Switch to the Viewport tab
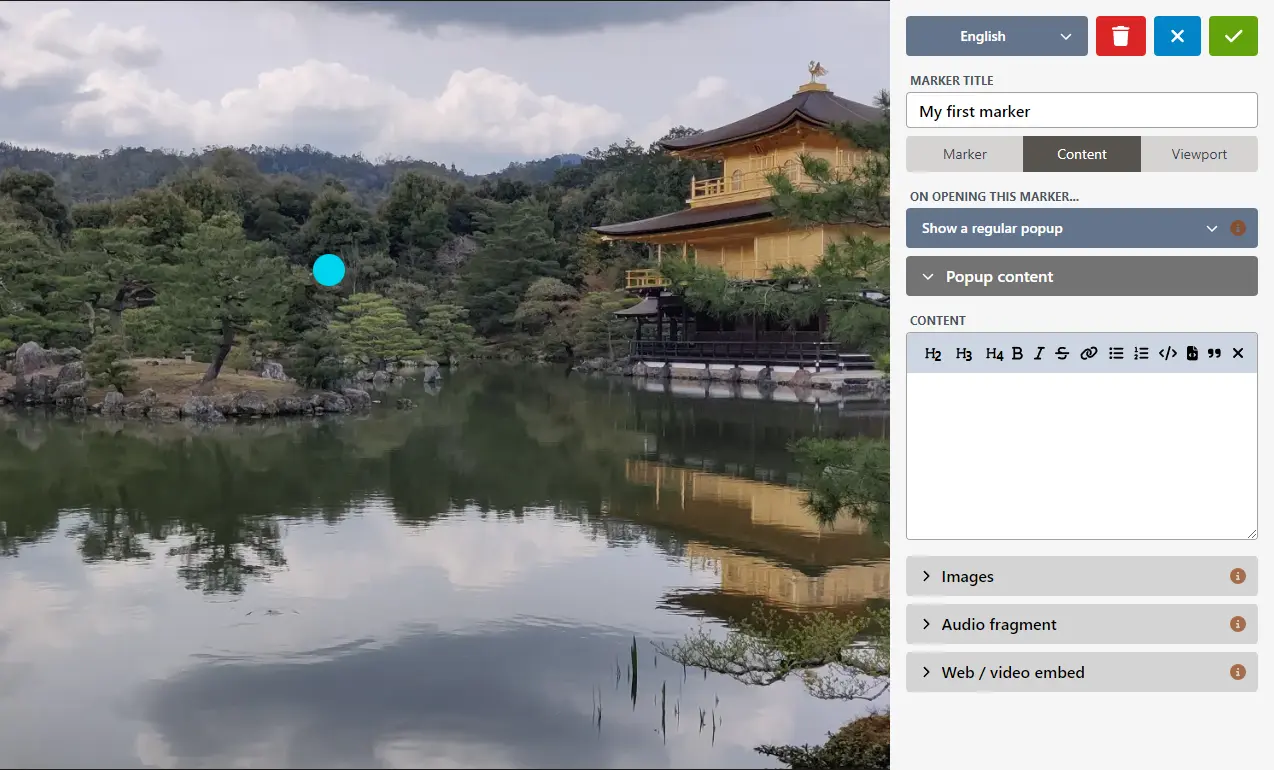The height and width of the screenshot is (770, 1274). 1199,154
